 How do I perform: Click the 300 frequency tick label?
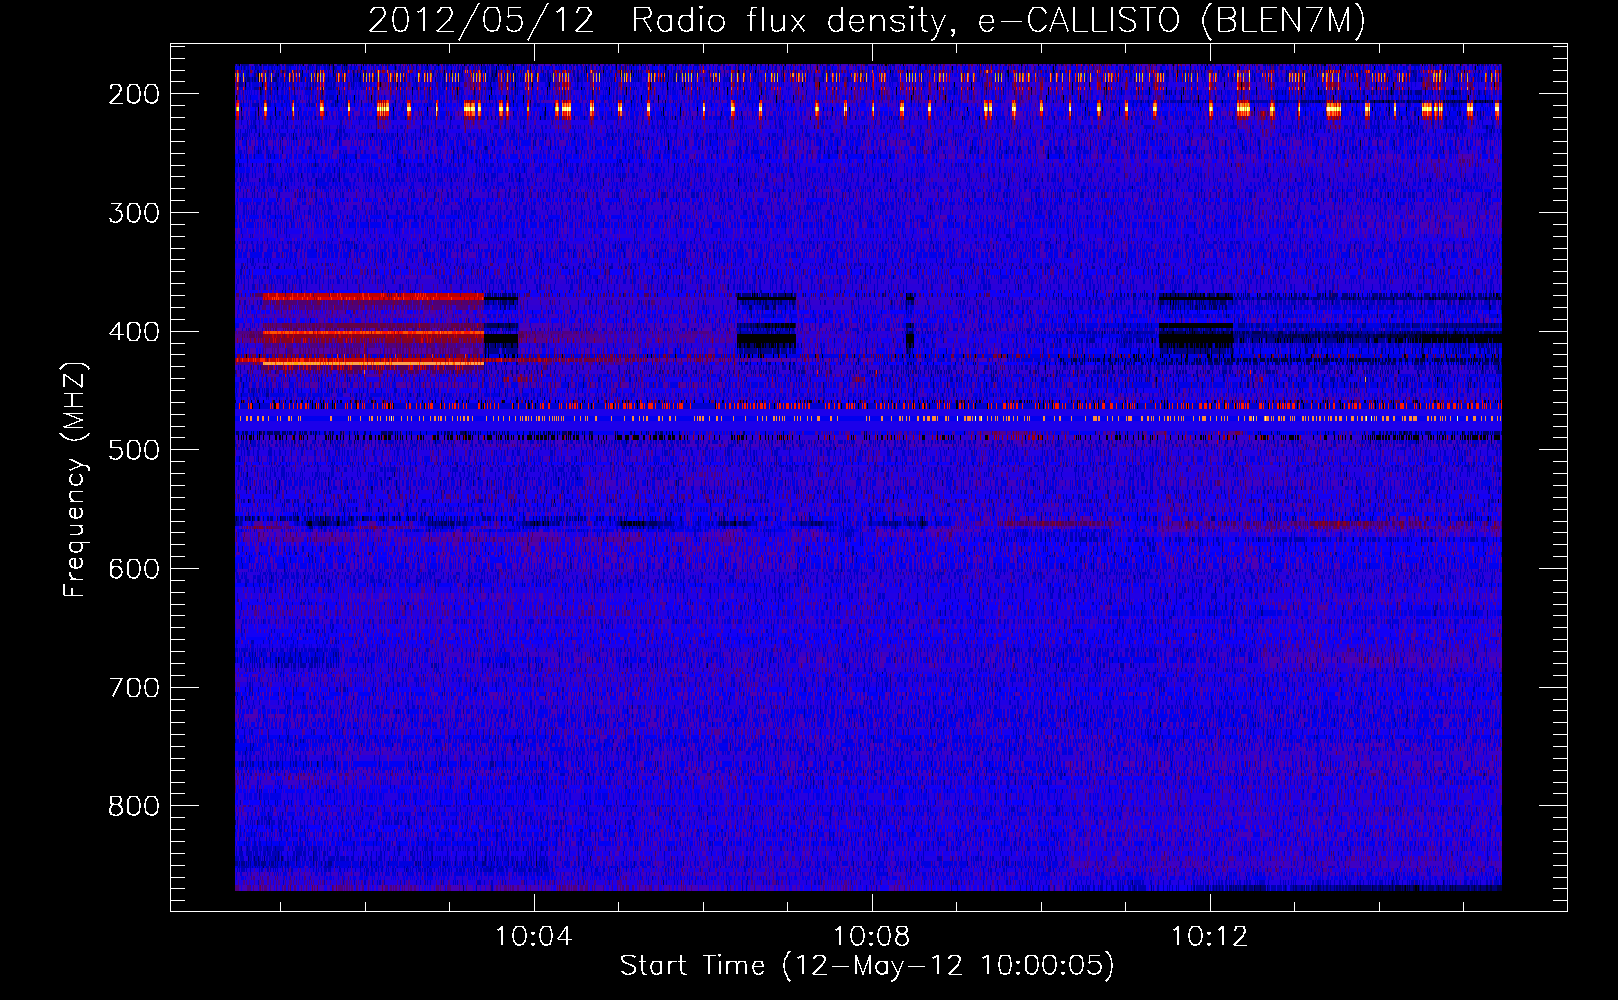[133, 213]
